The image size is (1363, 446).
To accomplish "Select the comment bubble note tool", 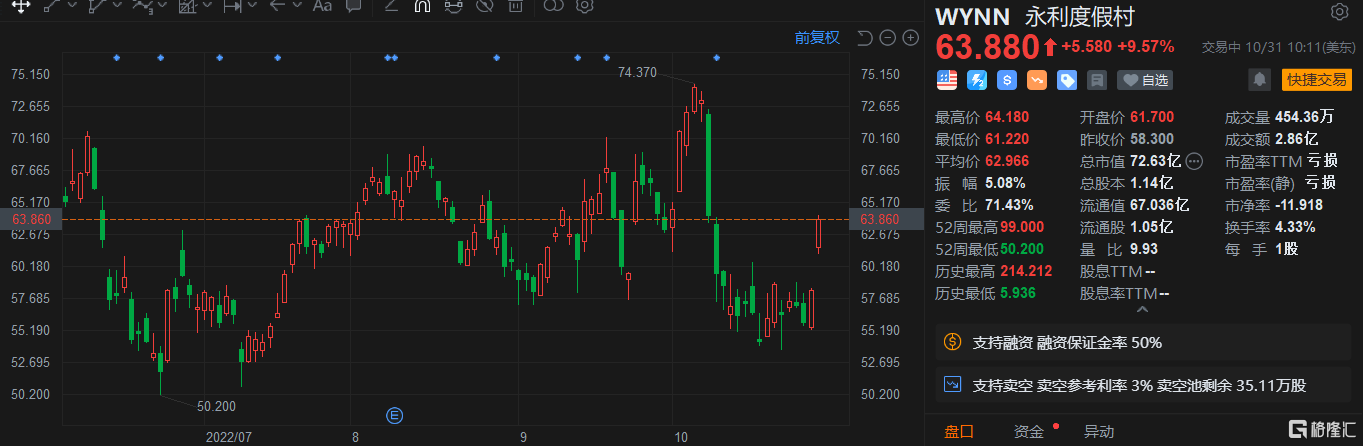I will pos(352,6).
